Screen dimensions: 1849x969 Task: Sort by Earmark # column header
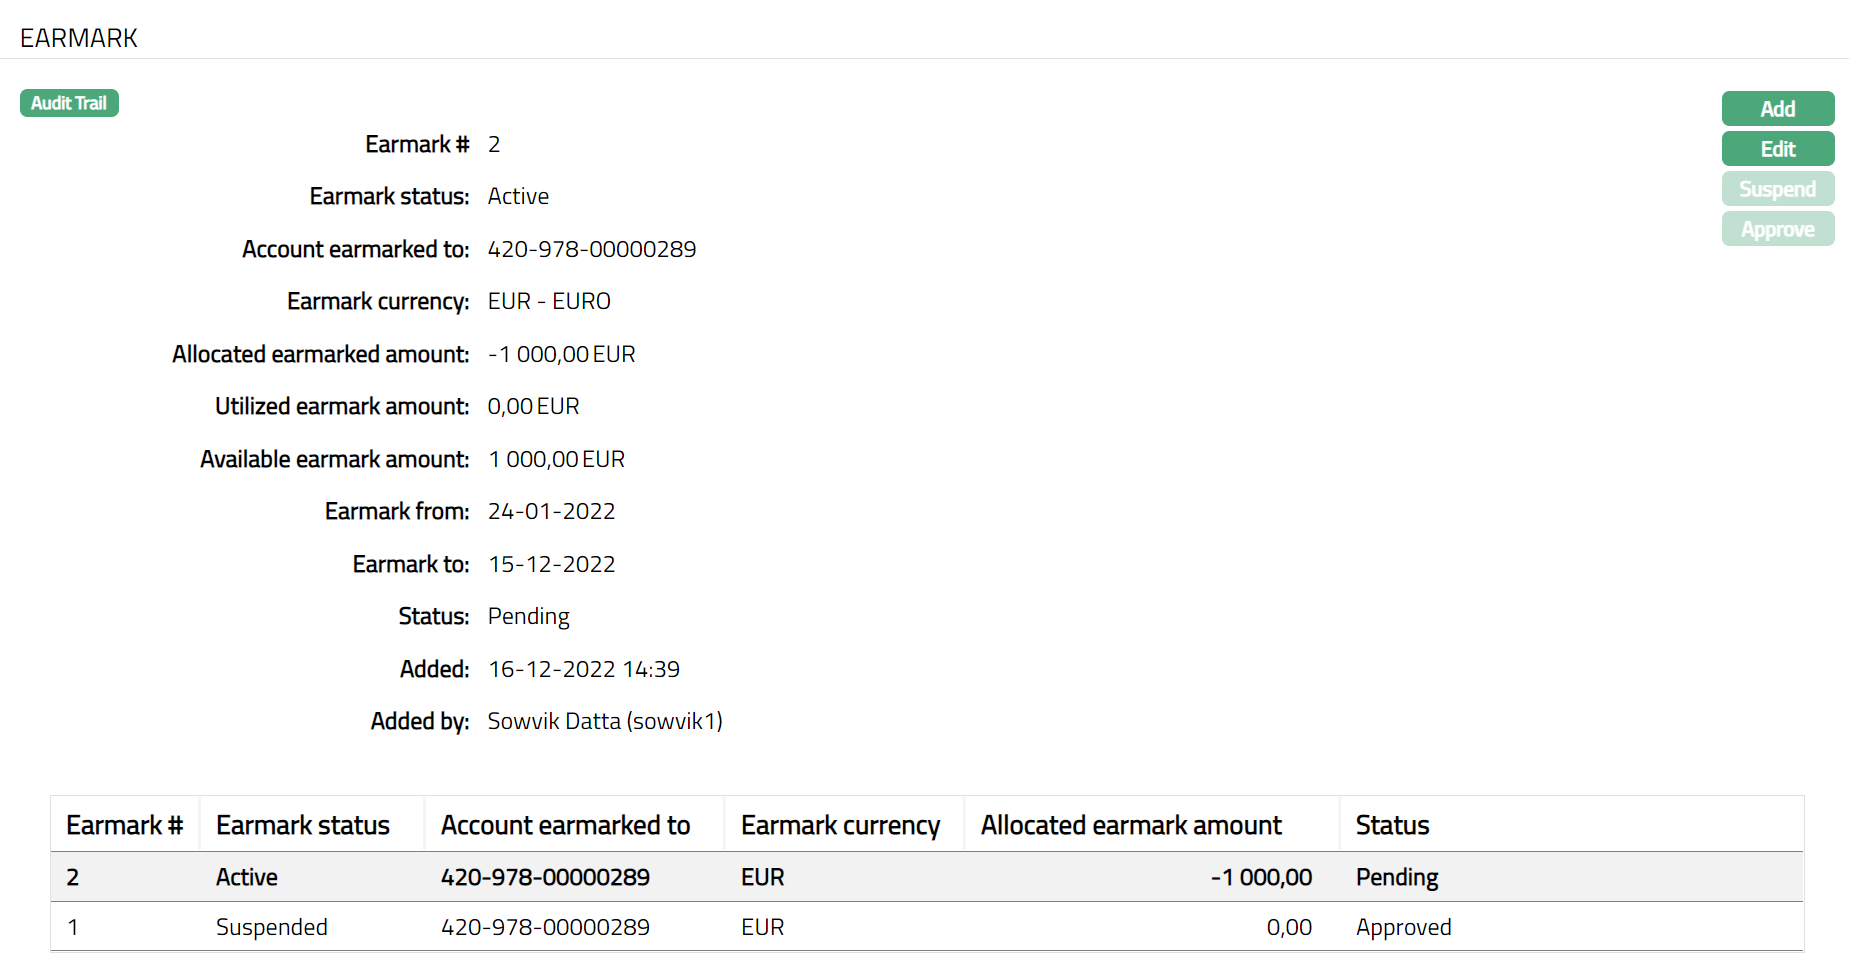point(124,825)
